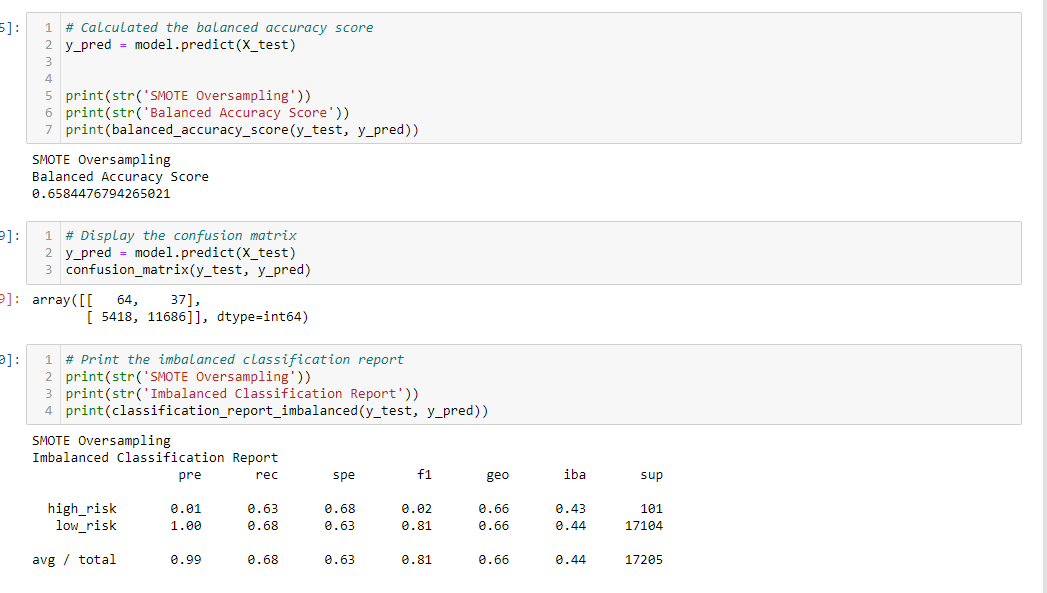Click the print 'Imbalanced Classification Report' code line
1047x593 pixels.
point(242,393)
